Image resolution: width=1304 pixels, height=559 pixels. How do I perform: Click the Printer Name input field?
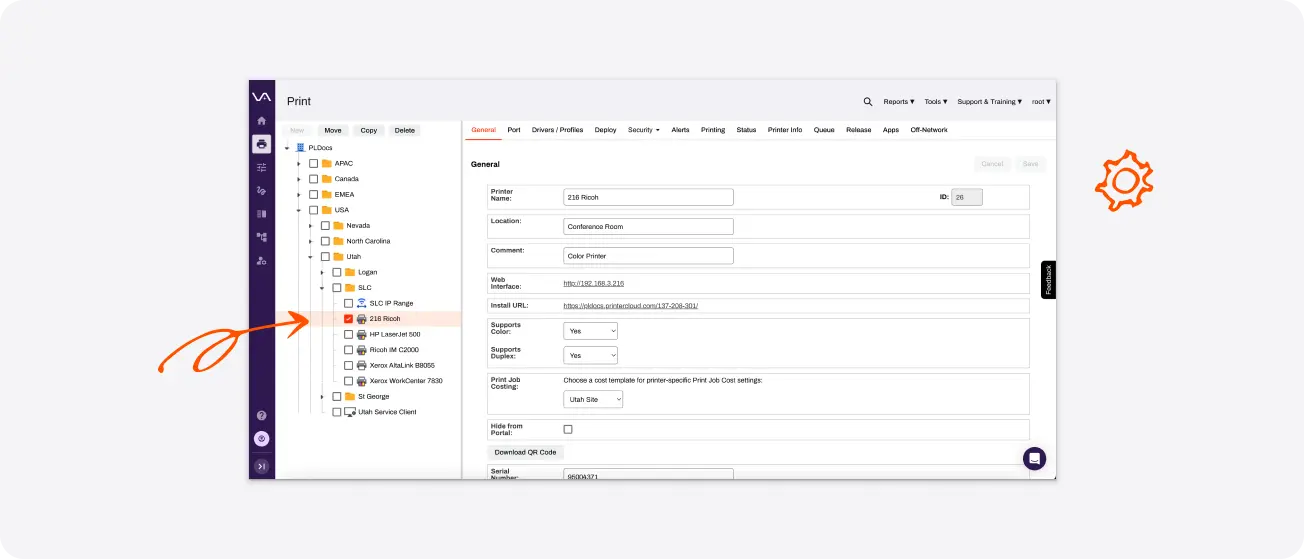click(648, 198)
